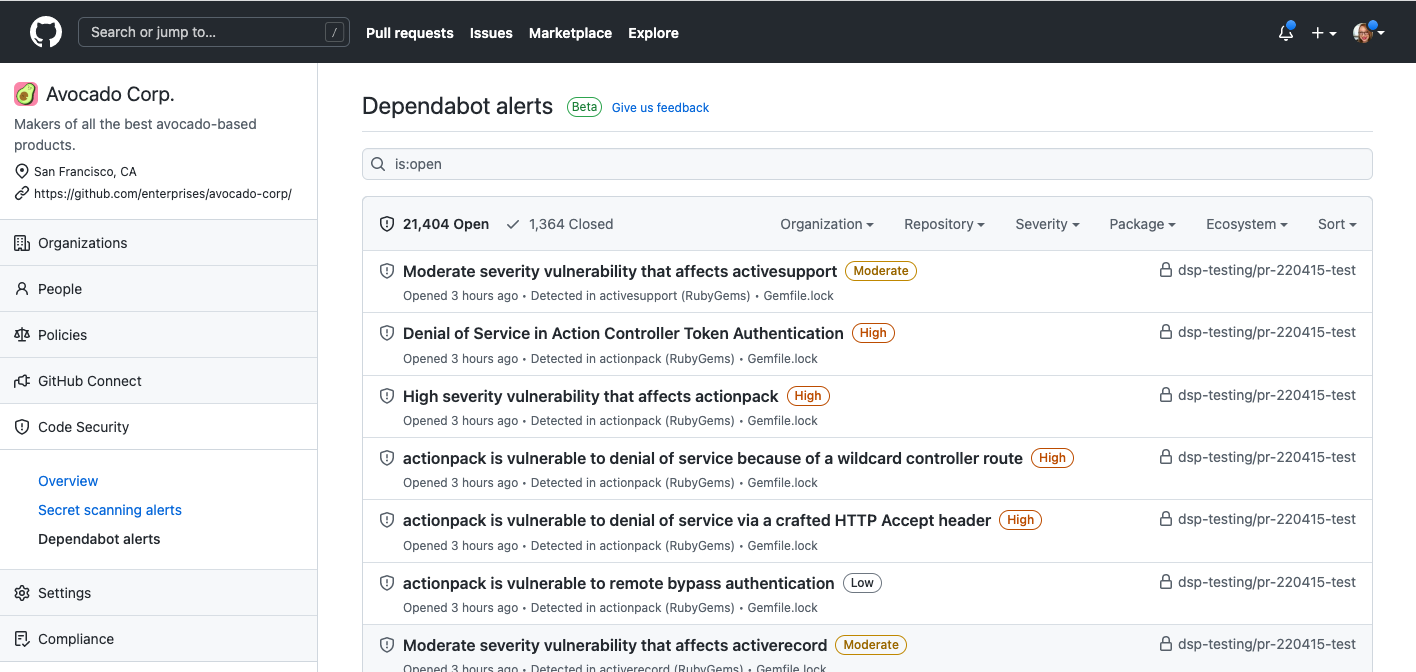The height and width of the screenshot is (672, 1416).
Task: Open Settings in the sidebar
Action: click(x=158, y=593)
